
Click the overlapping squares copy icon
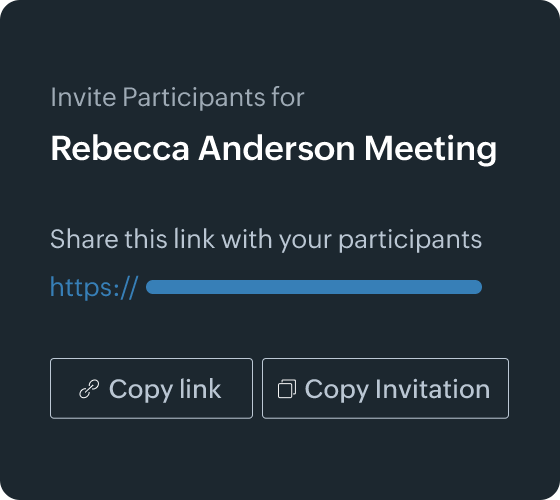coord(287,389)
